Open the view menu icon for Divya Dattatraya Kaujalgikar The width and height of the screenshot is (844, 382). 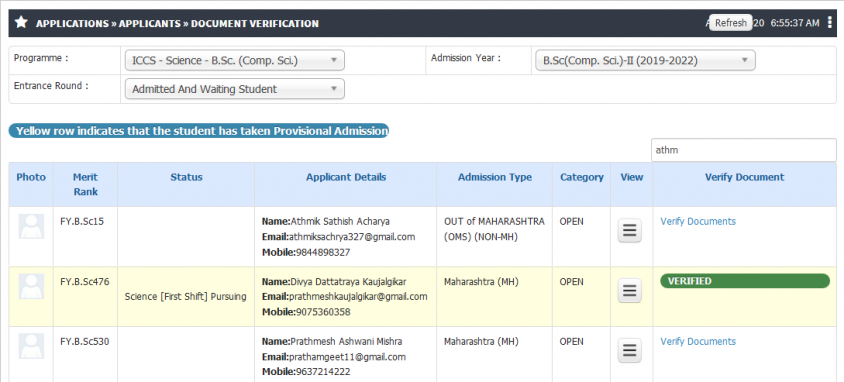coord(629,291)
